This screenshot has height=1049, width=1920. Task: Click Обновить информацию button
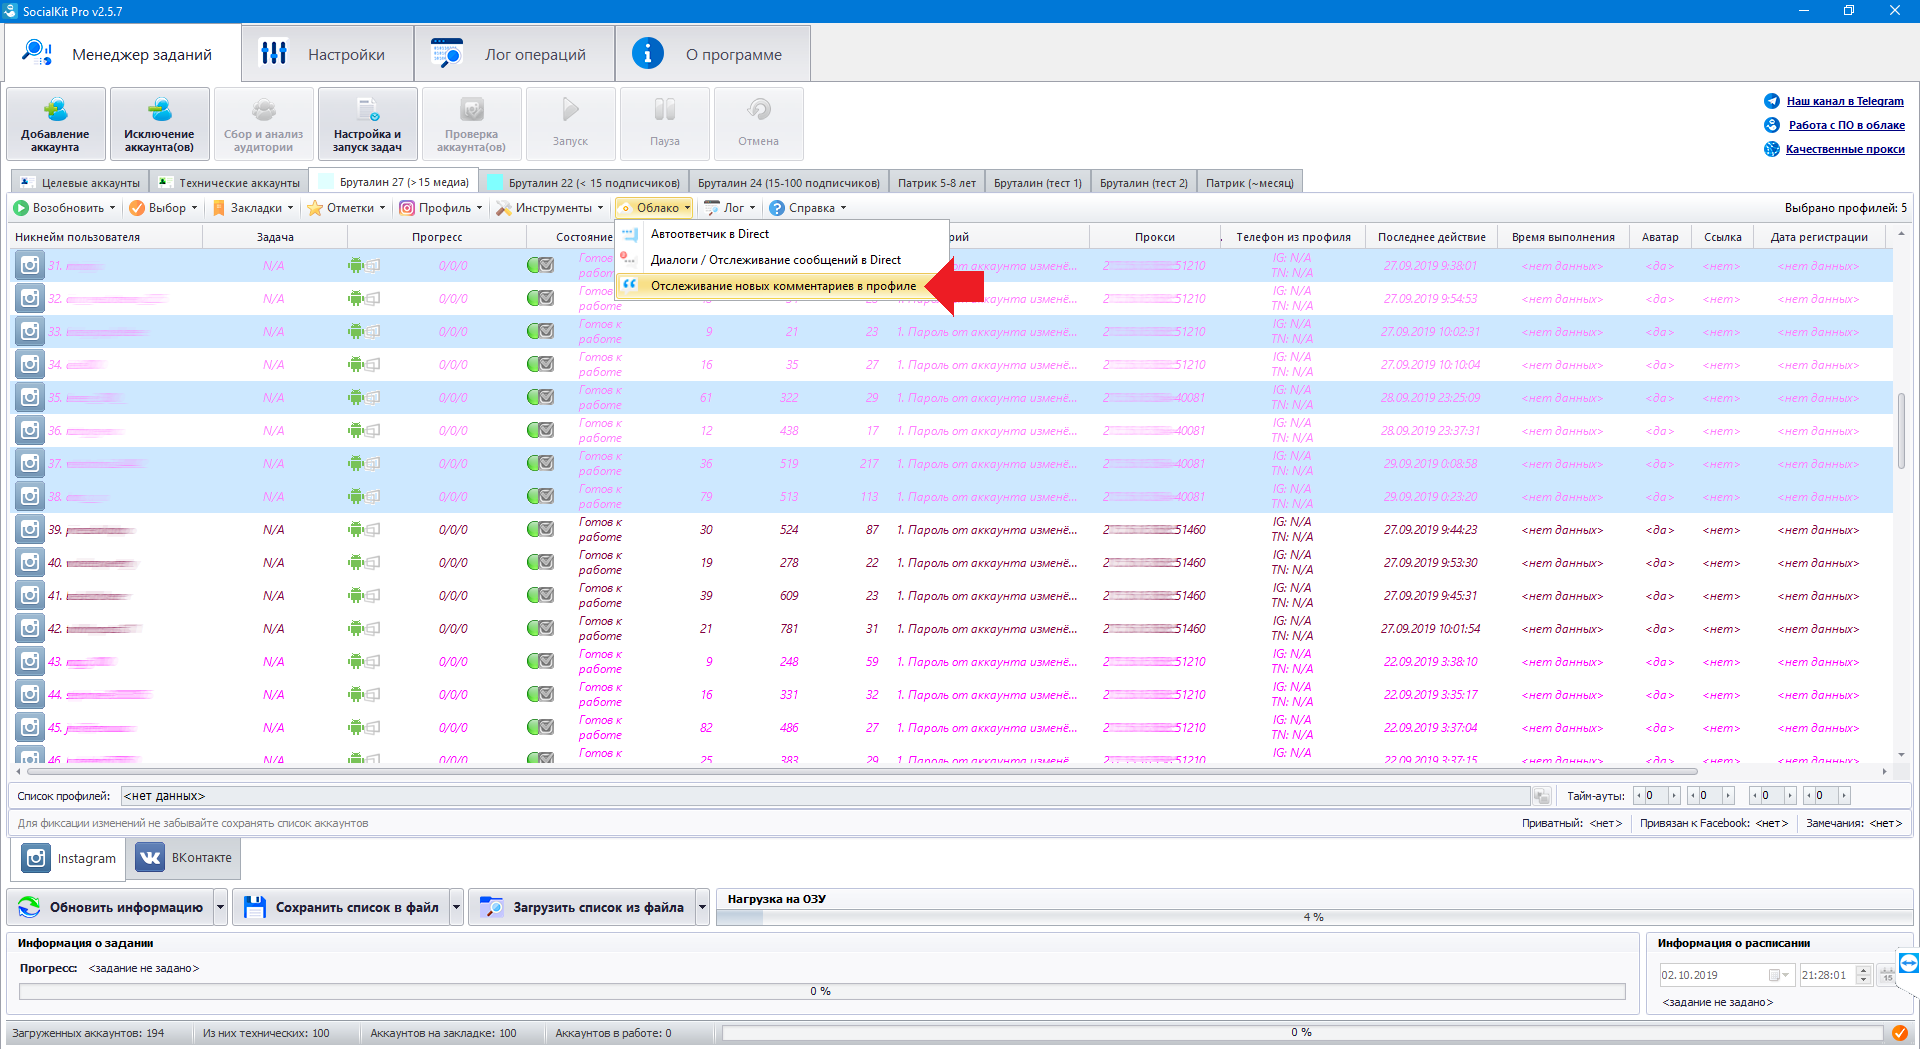coord(111,907)
